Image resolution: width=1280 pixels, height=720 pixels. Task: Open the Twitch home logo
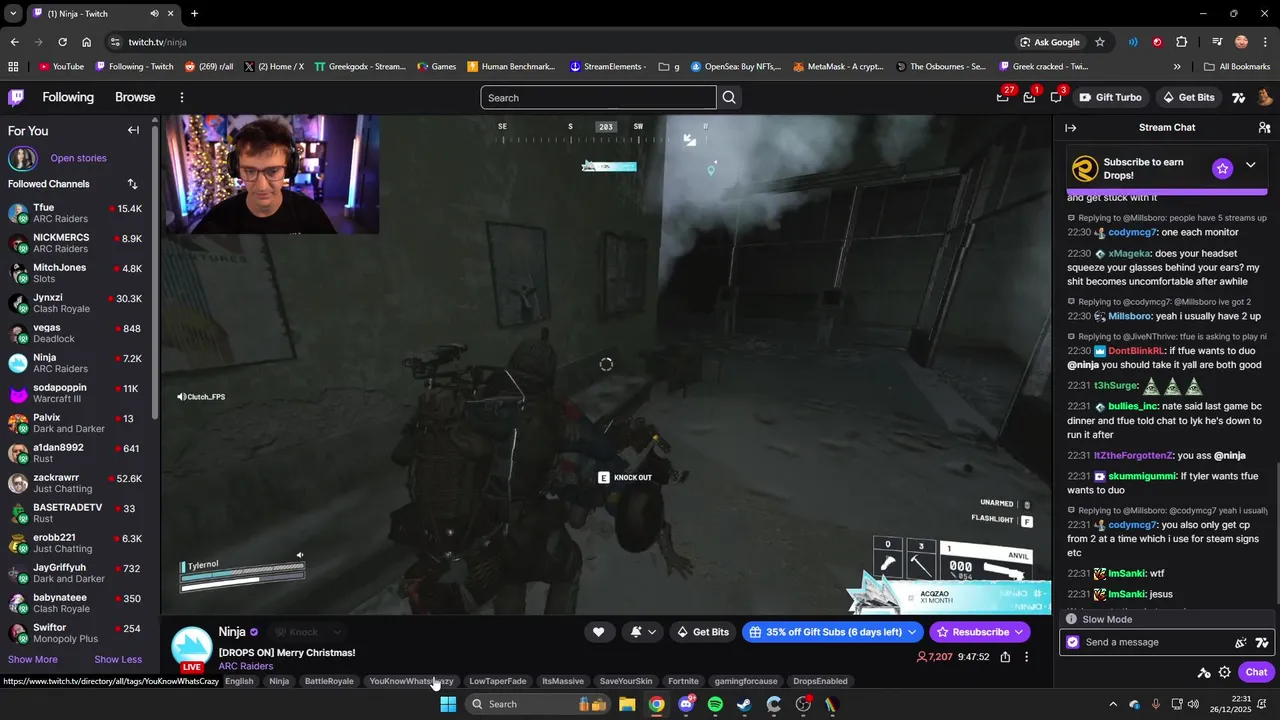(16, 97)
